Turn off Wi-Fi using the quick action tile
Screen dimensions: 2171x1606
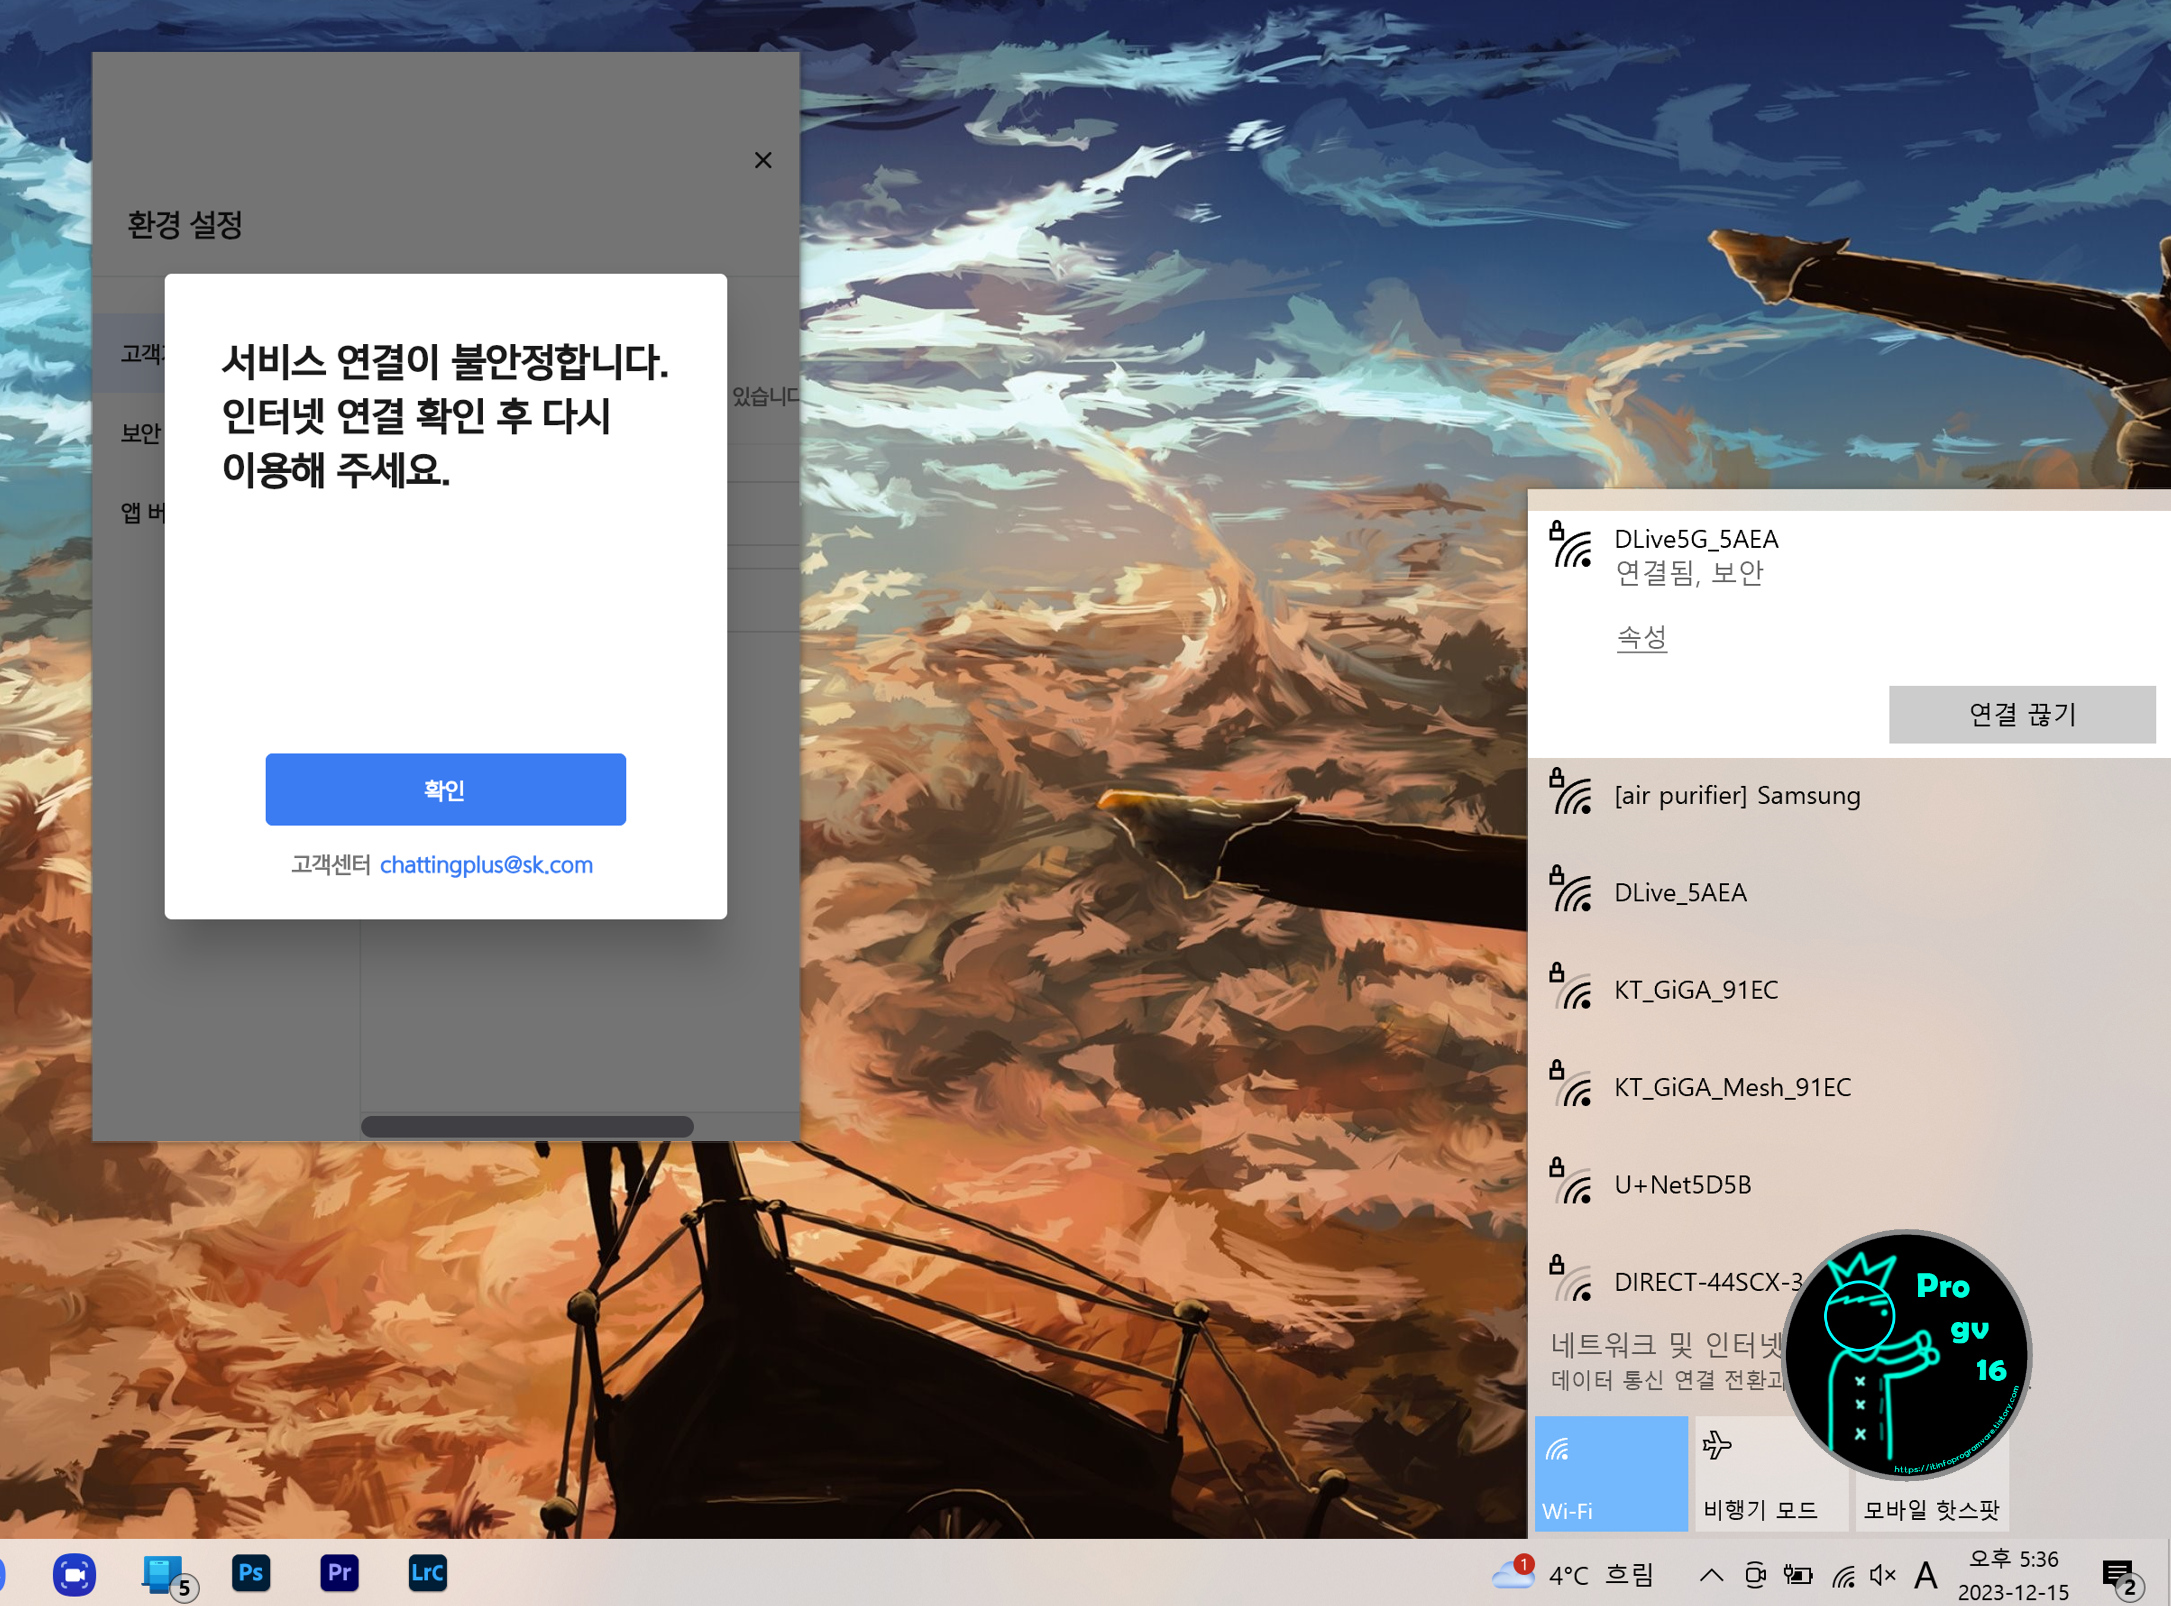coord(1611,1472)
